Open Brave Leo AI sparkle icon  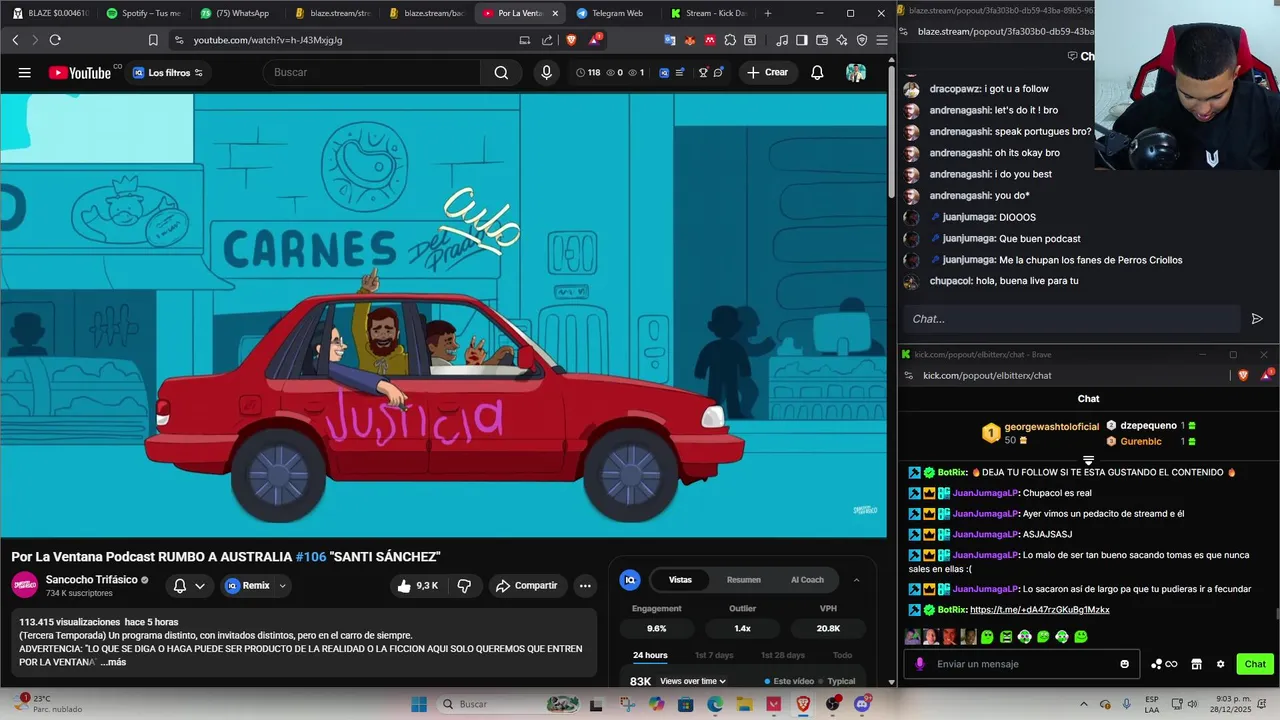[841, 40]
